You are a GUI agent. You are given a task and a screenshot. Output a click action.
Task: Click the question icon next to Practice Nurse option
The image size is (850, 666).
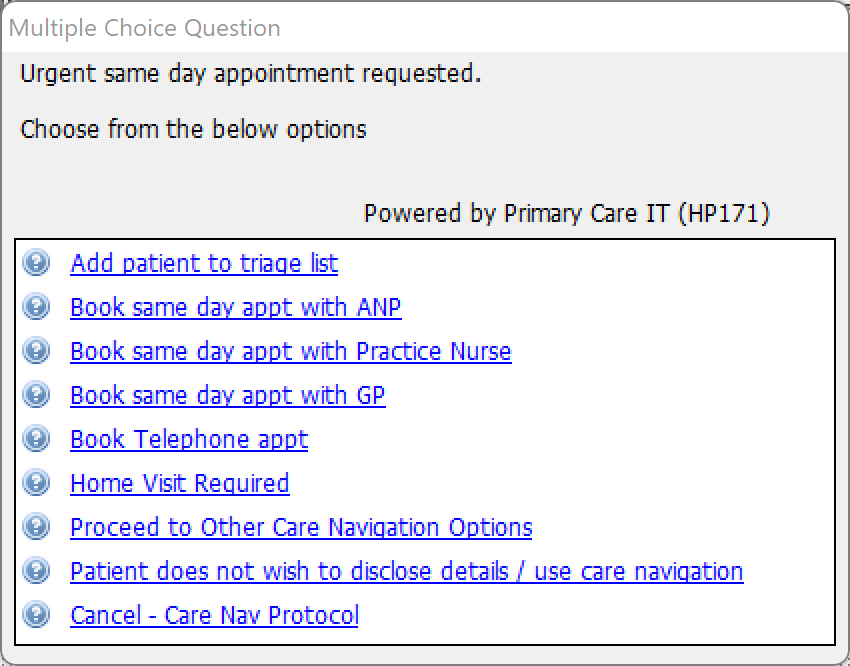point(36,351)
